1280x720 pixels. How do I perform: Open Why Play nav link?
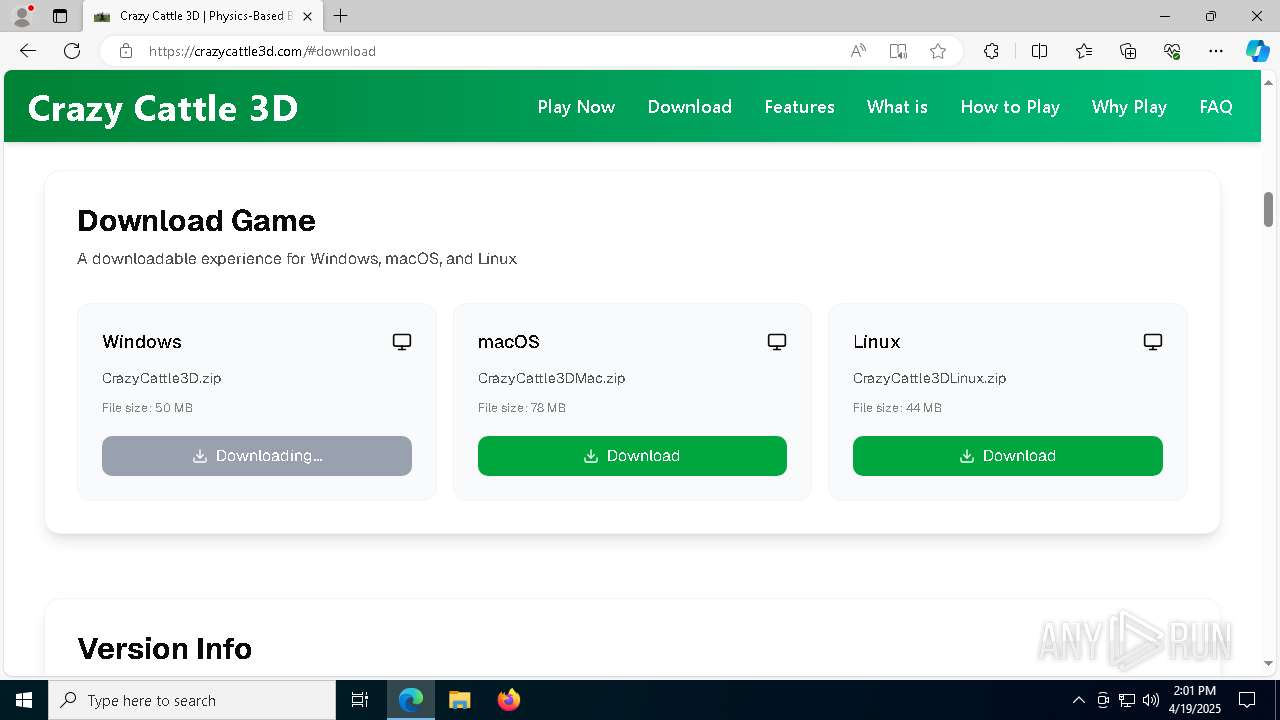(x=1129, y=107)
